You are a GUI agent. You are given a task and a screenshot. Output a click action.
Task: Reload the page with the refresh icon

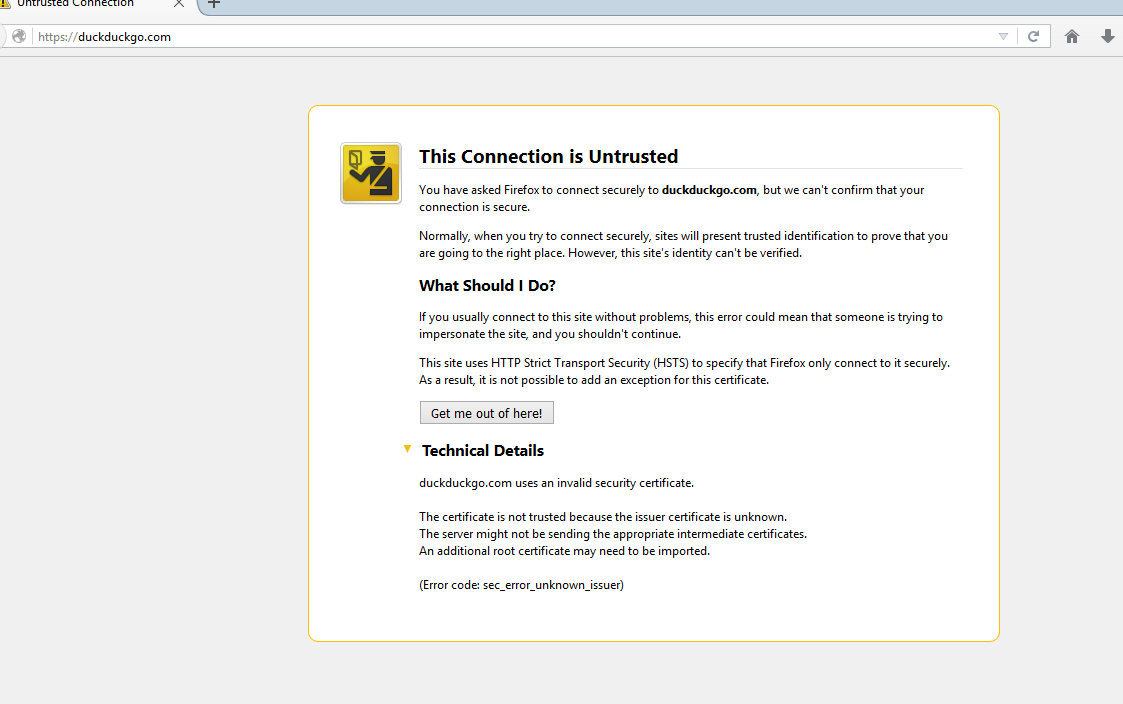(1033, 36)
